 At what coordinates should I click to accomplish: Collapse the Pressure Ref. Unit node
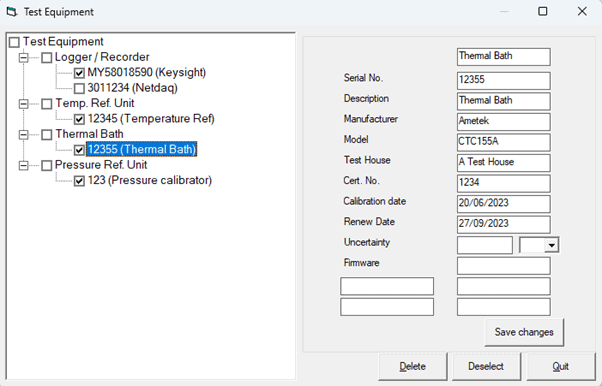point(24,165)
